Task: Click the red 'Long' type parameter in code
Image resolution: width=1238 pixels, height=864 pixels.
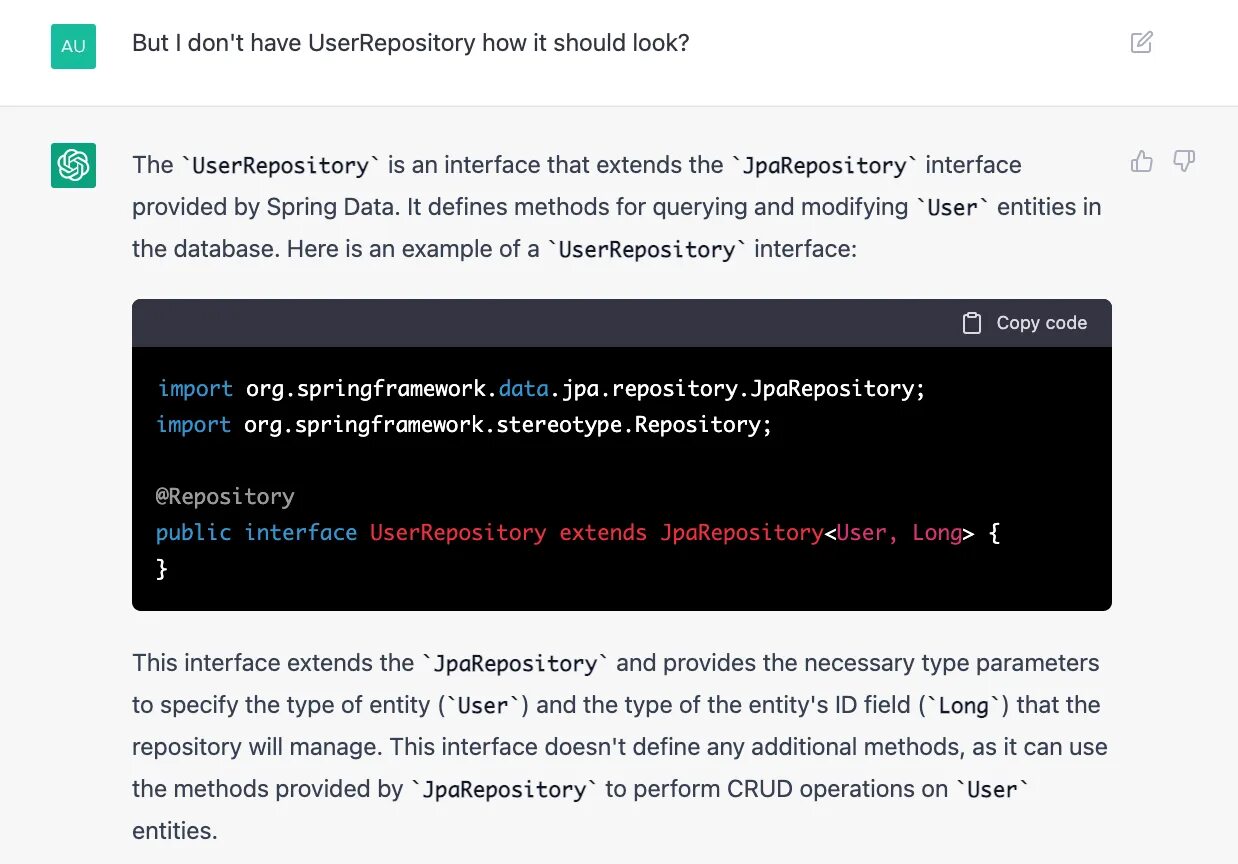Action: pos(937,532)
